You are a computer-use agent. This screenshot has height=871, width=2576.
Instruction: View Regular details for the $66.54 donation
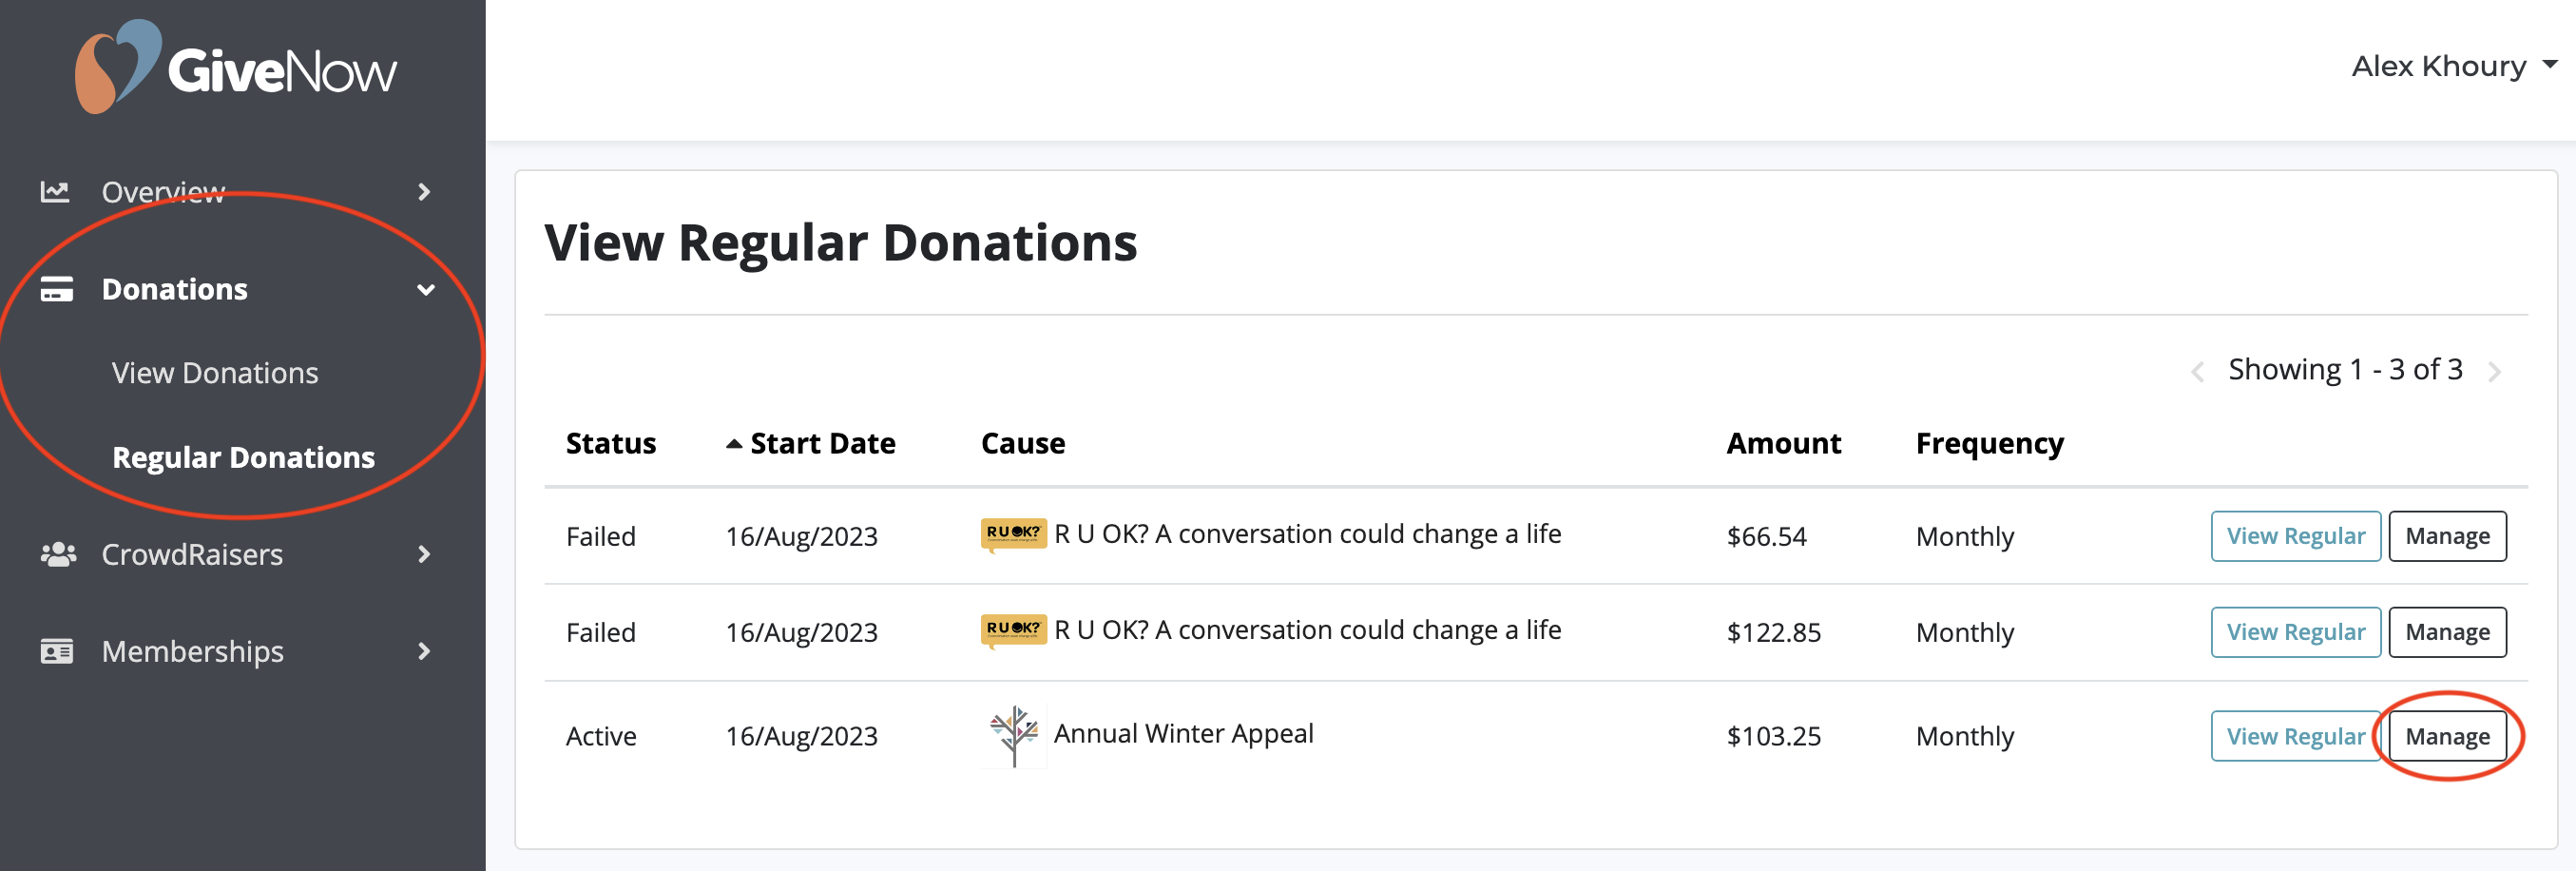[x=2295, y=536]
